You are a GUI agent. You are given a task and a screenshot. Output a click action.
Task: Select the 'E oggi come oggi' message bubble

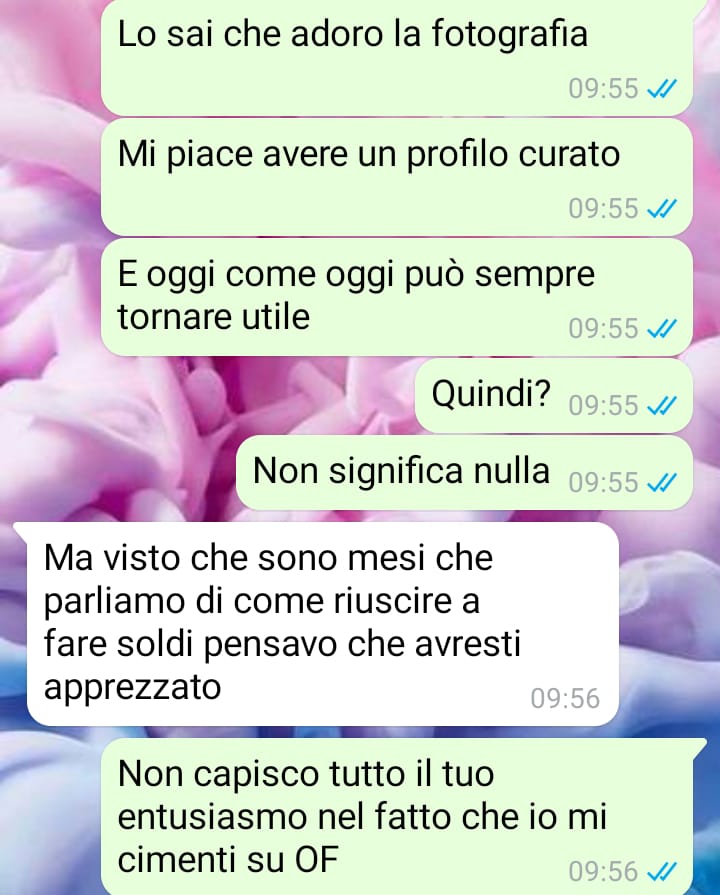pos(397,297)
